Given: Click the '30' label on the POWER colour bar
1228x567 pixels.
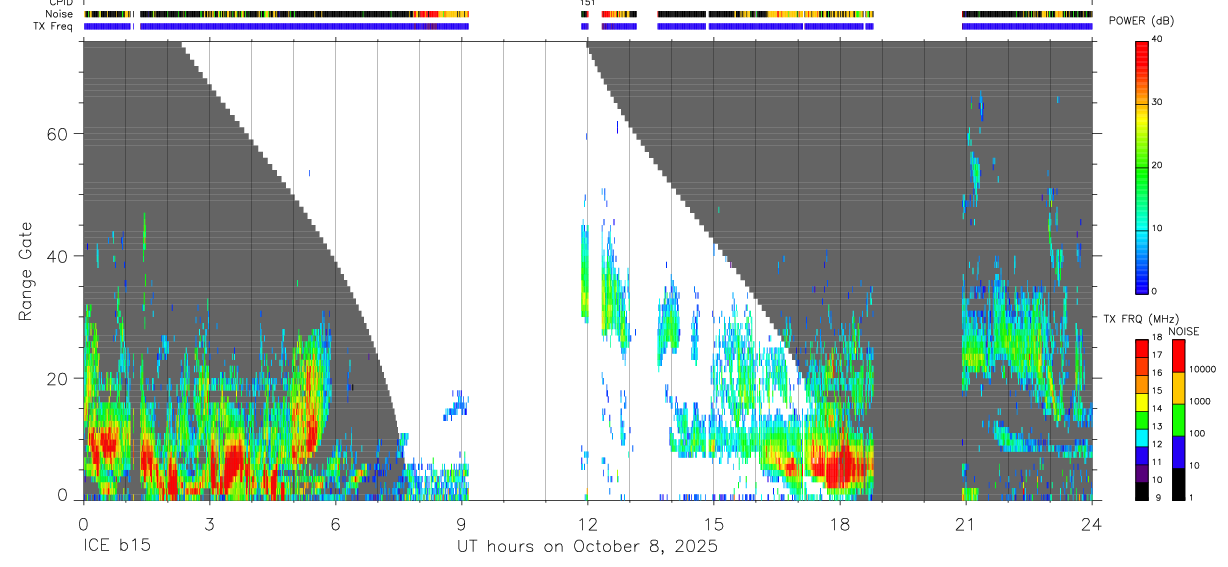Looking at the screenshot, I should (x=1158, y=103).
